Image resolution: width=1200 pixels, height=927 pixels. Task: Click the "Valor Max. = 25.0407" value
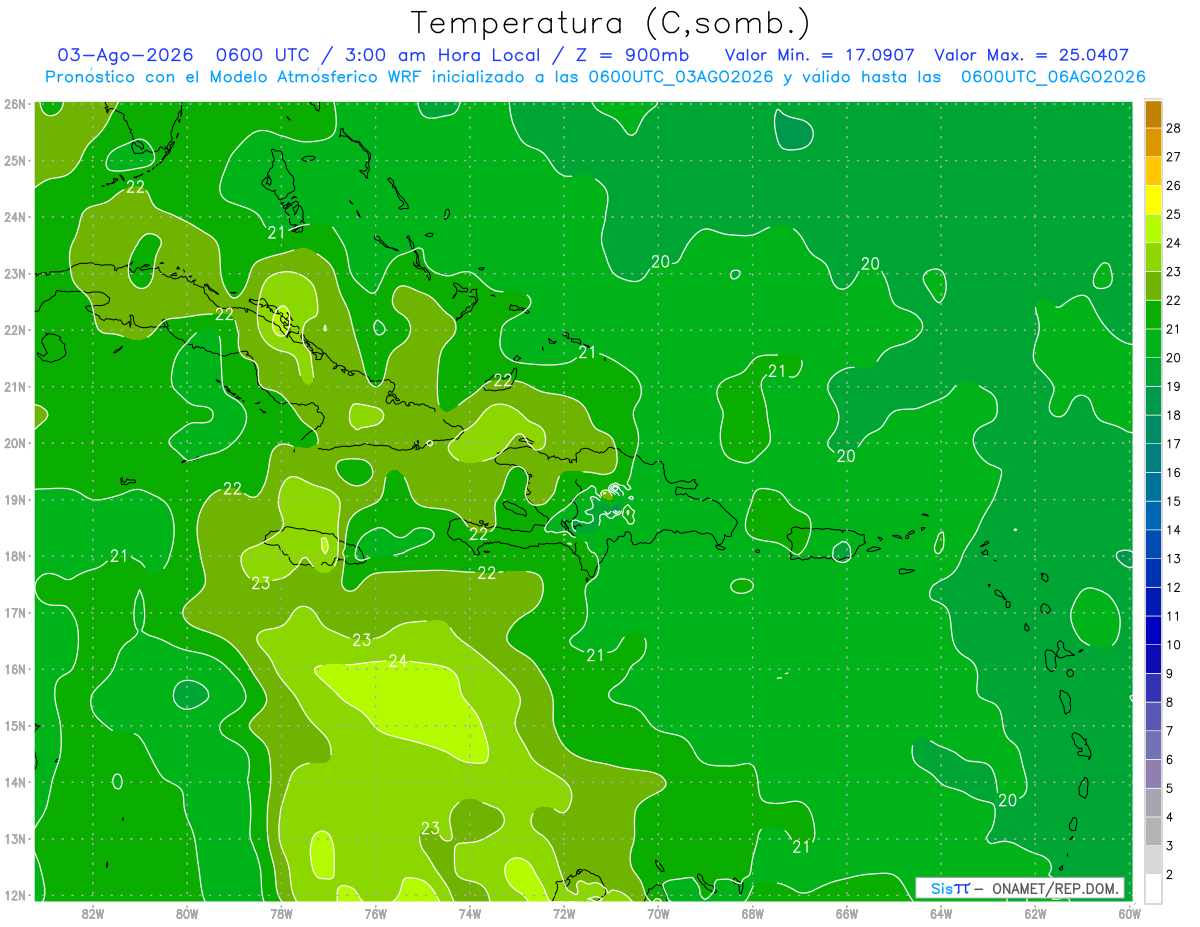pos(1031,55)
